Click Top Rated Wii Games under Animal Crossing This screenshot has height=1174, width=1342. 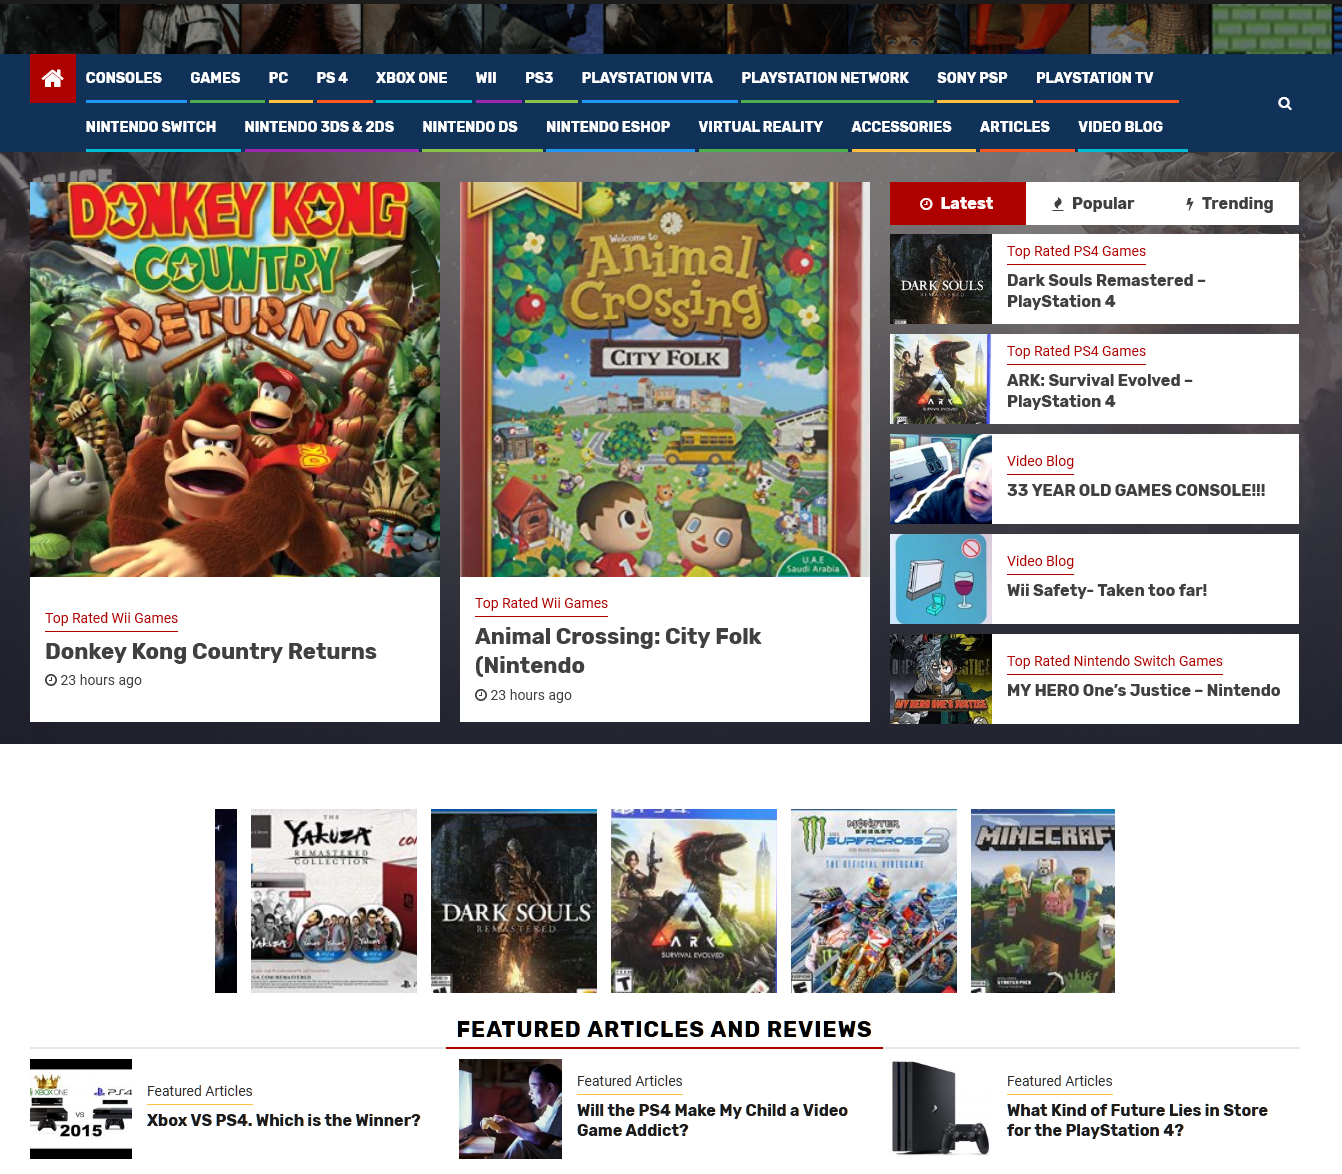(541, 603)
